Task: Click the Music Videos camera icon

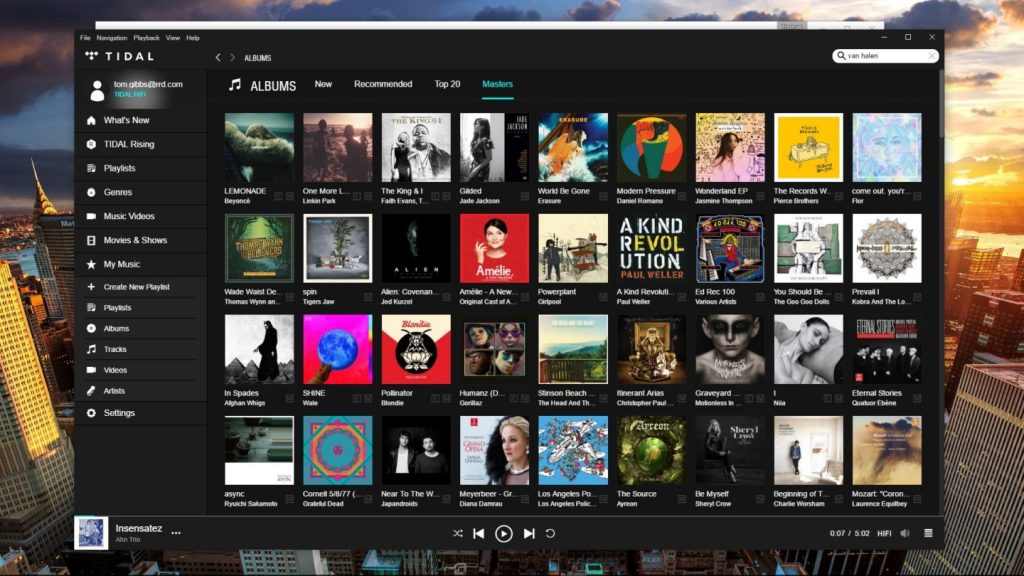Action: [91, 216]
